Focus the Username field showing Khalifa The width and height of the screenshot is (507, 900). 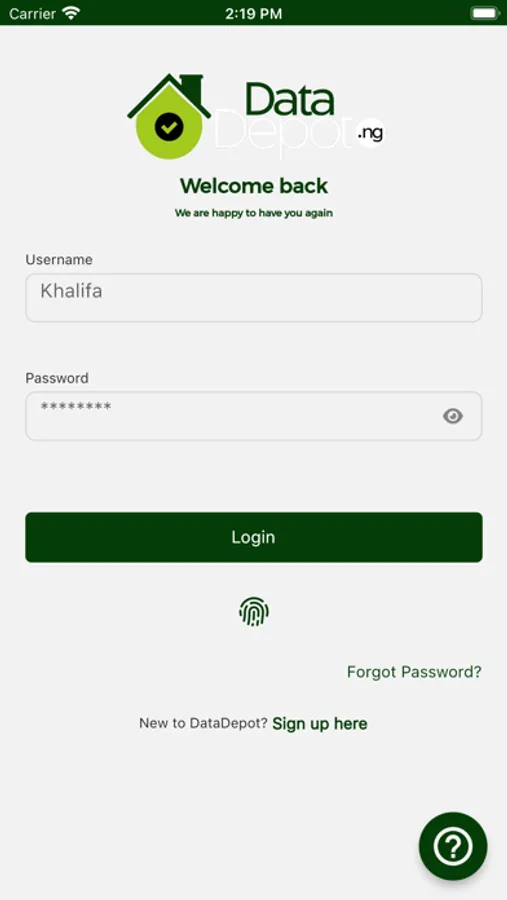click(x=254, y=297)
